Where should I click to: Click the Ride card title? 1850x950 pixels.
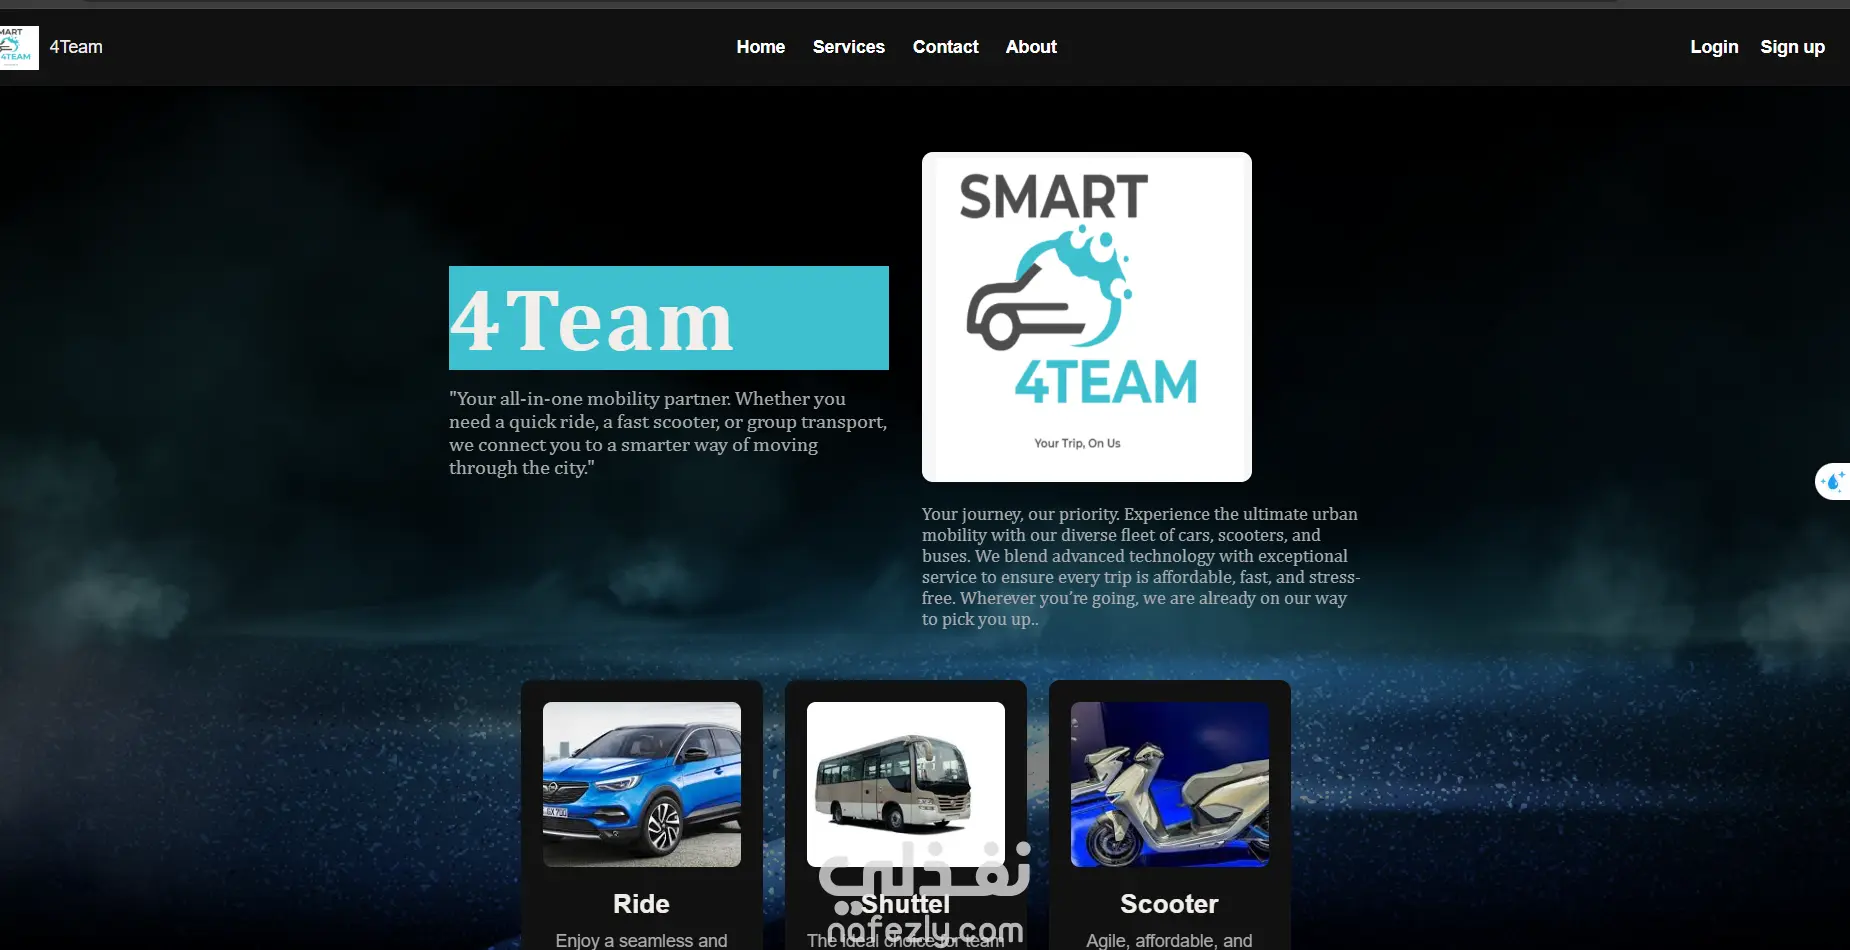641,904
